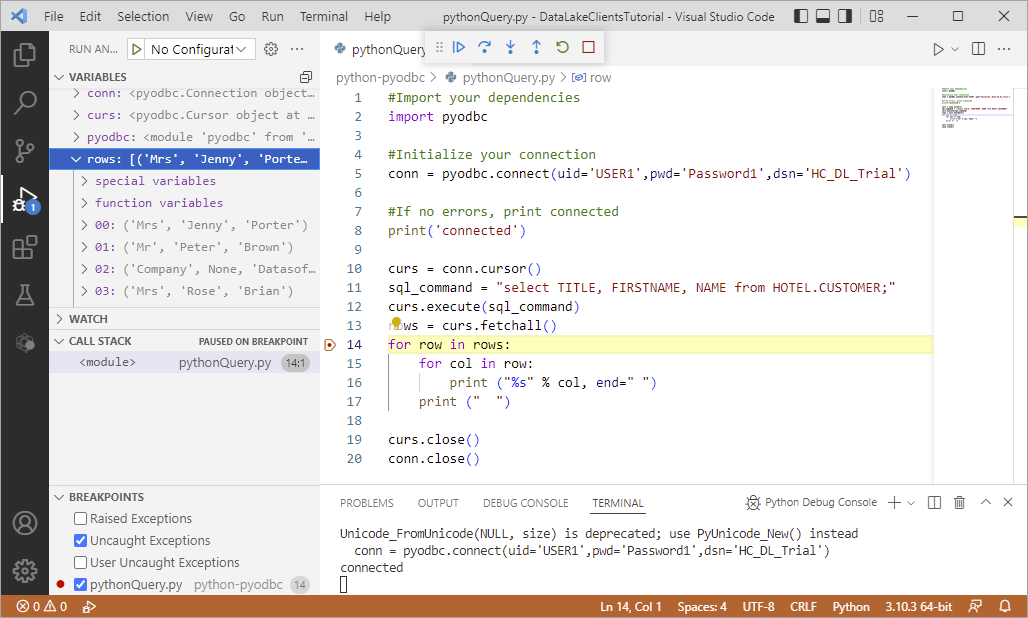The height and width of the screenshot is (618, 1028).
Task: Open the Selection menu
Action: [143, 16]
